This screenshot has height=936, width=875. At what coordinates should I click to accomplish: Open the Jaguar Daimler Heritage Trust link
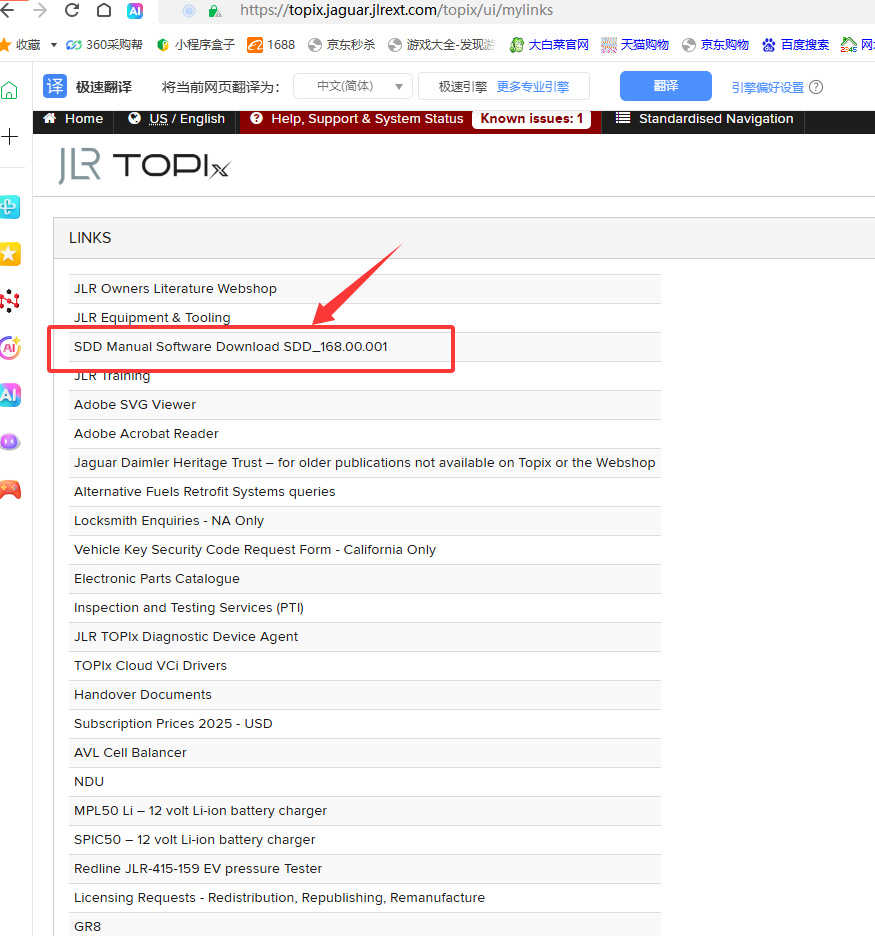click(365, 463)
